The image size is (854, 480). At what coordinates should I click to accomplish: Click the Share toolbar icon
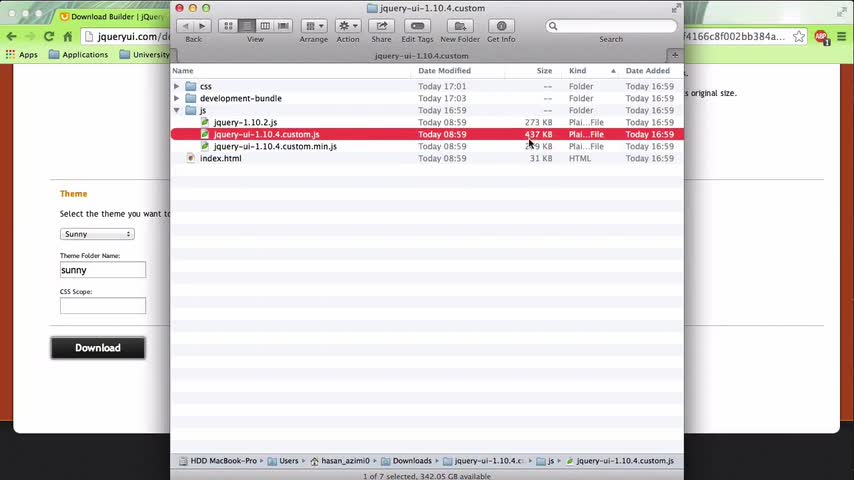[381, 26]
